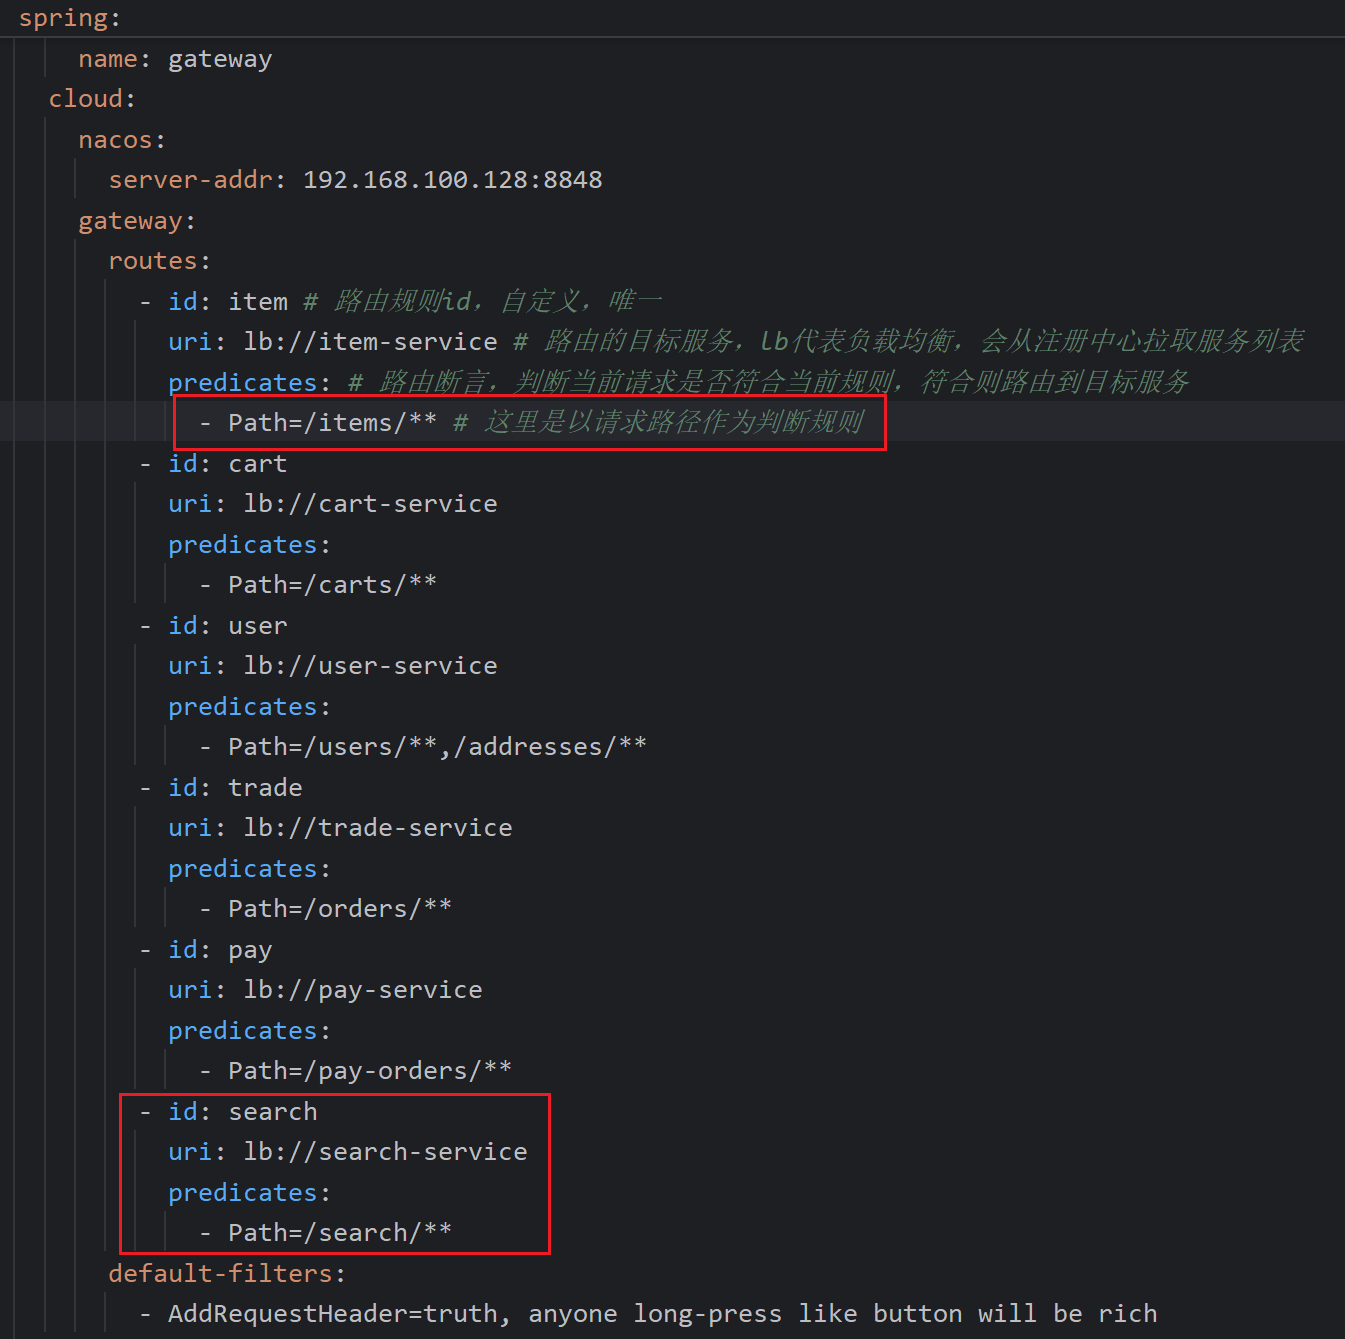Screen dimensions: 1345x1339
Task: Click the comment after 'id: item'
Action: point(482,302)
